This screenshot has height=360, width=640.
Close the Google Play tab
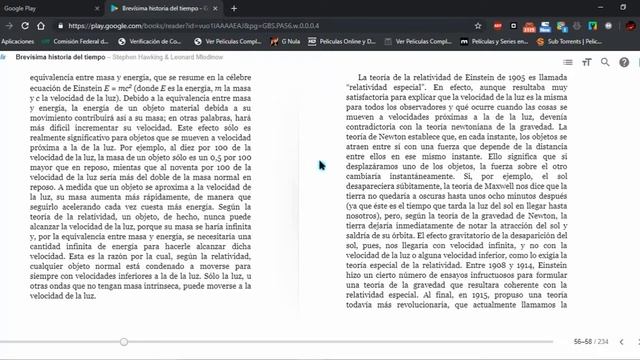point(97,8)
